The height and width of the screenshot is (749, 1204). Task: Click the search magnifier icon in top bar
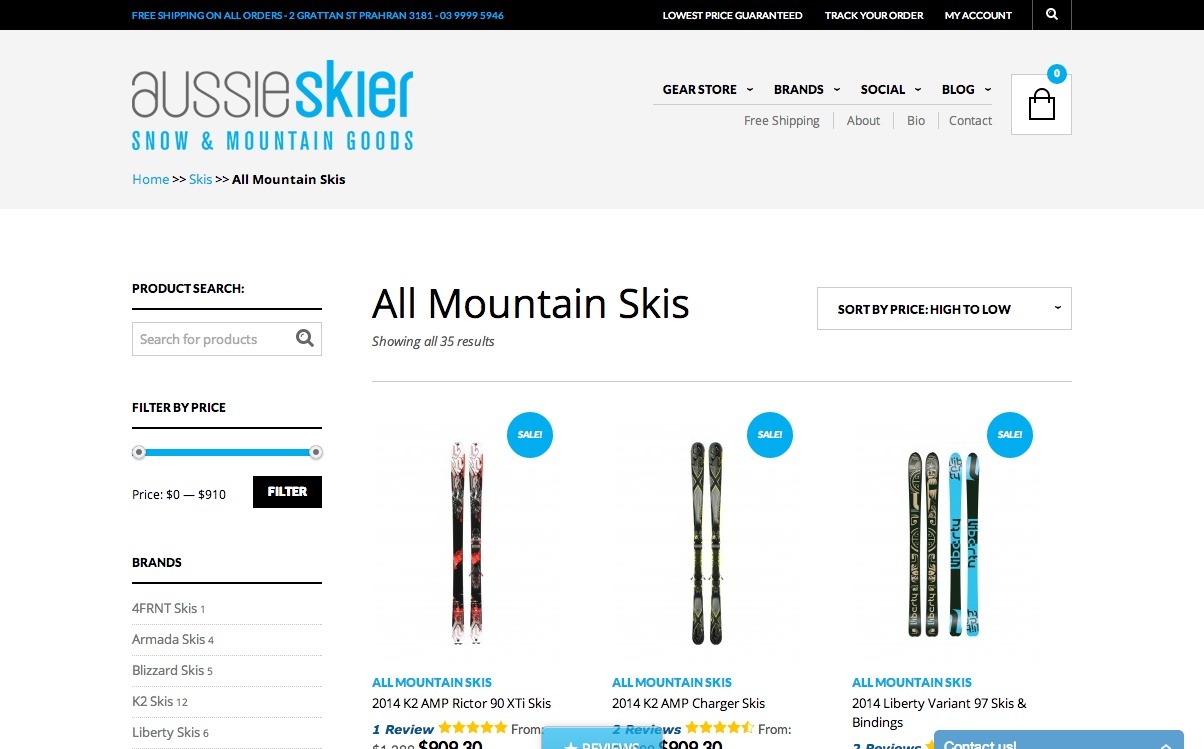[x=1051, y=15]
